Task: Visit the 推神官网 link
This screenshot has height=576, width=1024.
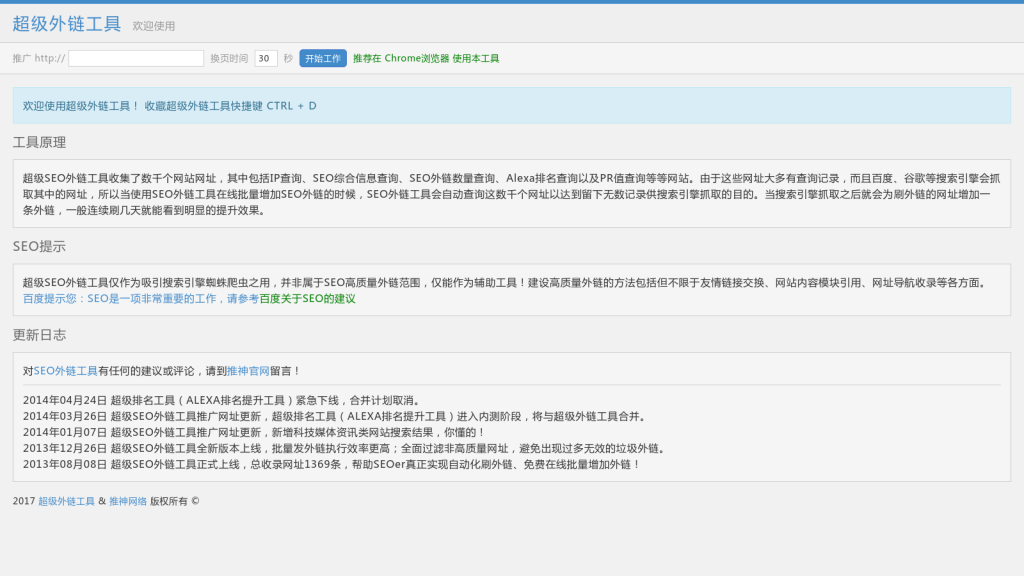Action: (248, 371)
